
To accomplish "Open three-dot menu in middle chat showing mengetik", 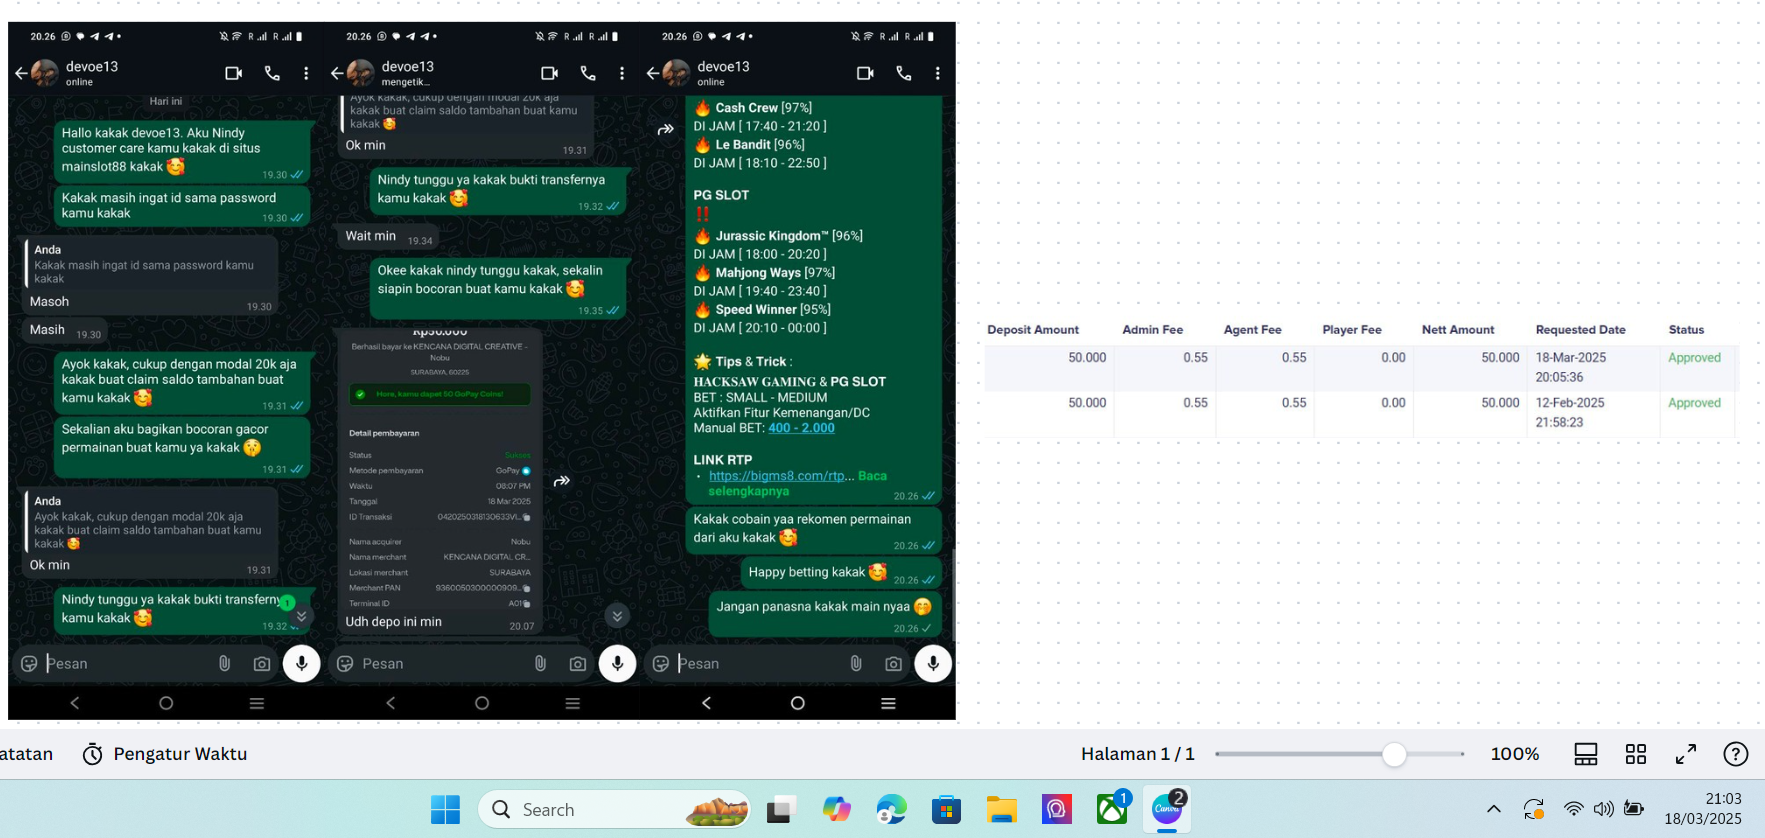I will (x=622, y=73).
